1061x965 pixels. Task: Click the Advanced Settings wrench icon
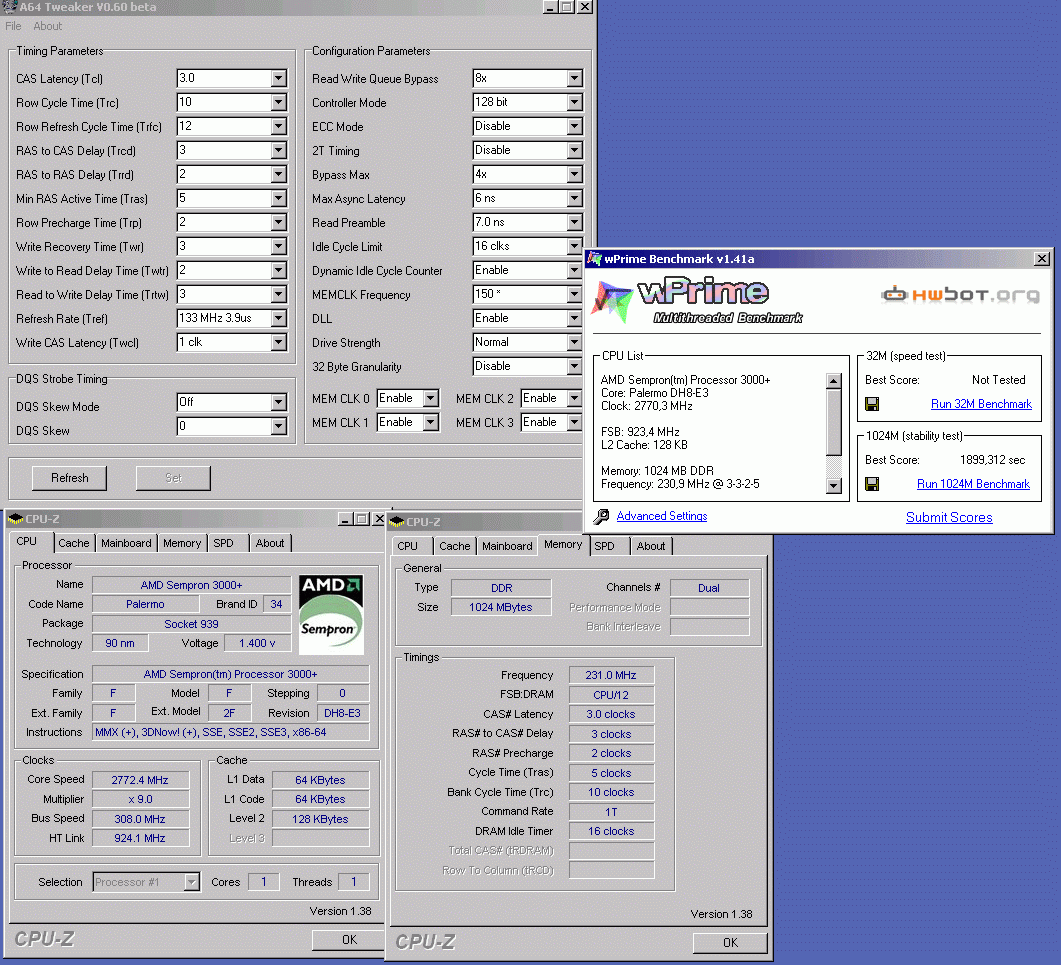point(601,516)
